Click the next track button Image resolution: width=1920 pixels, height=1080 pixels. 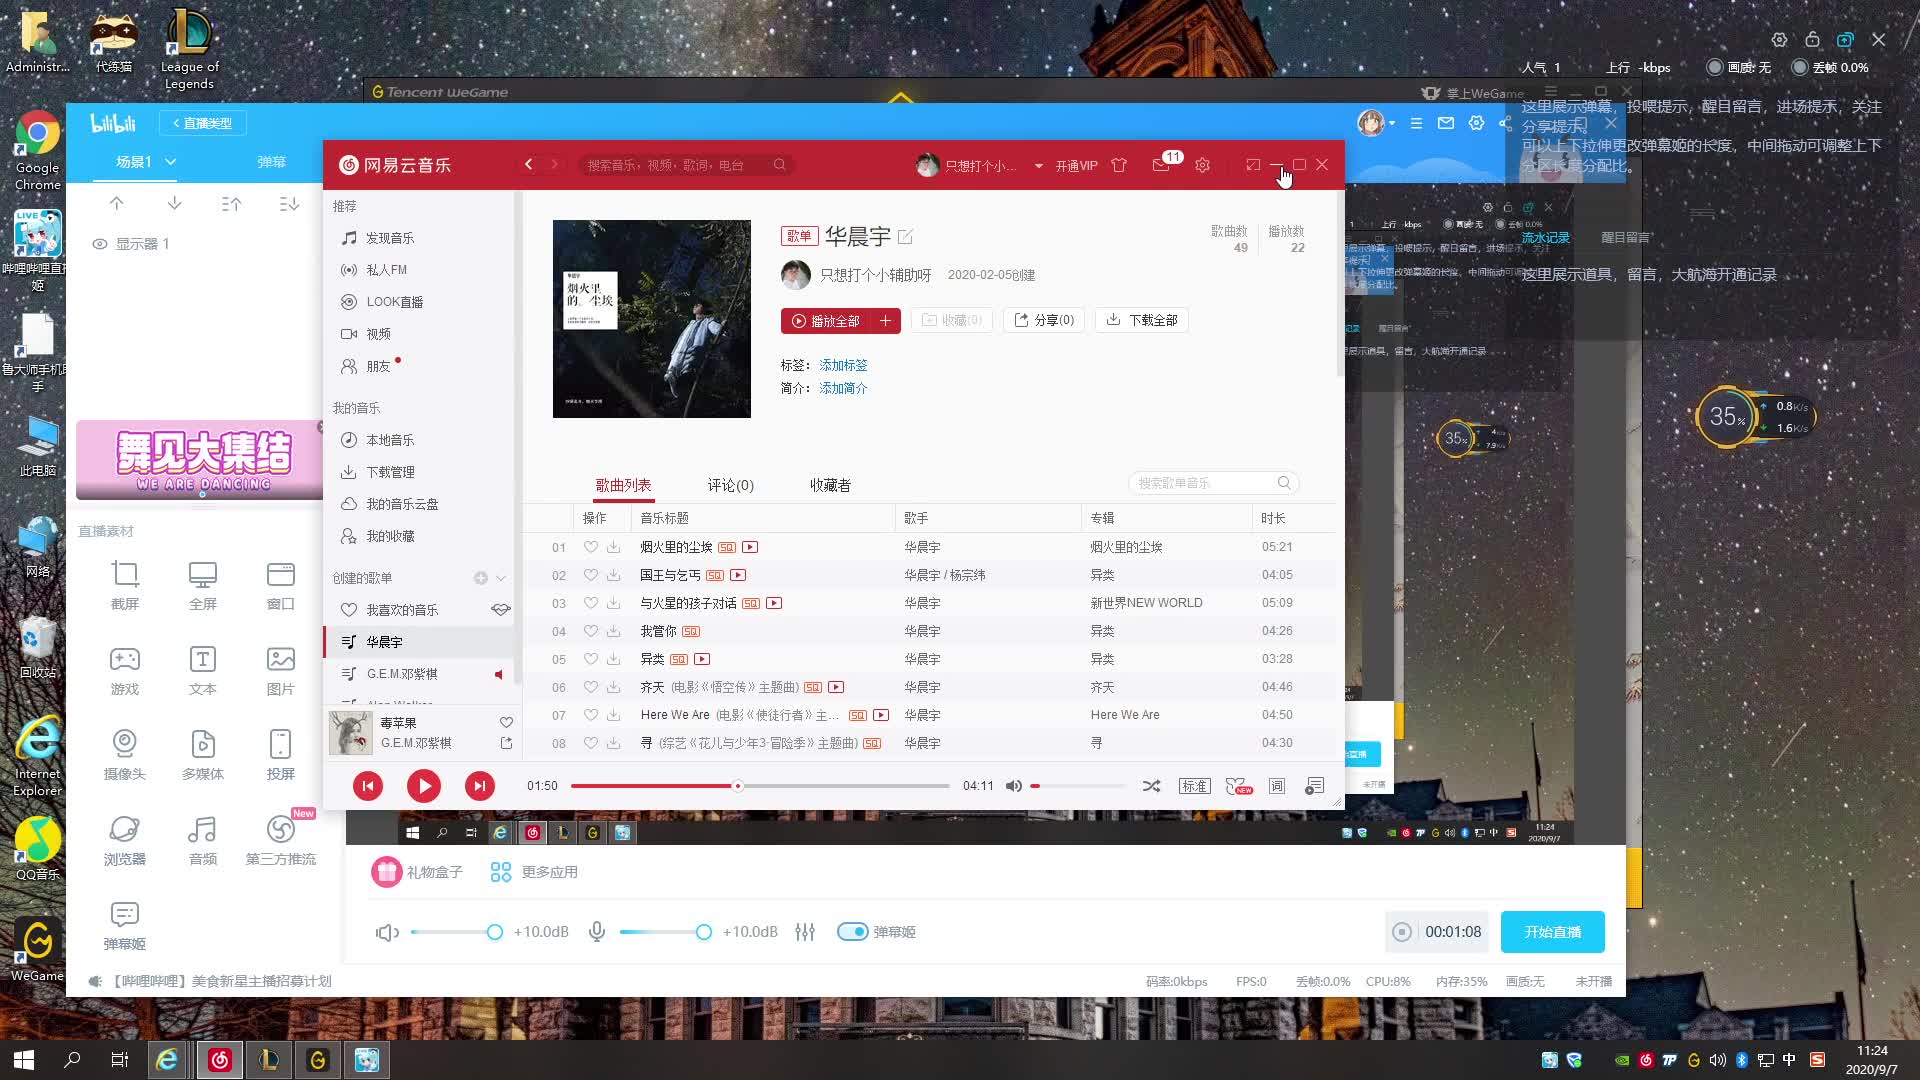(480, 786)
